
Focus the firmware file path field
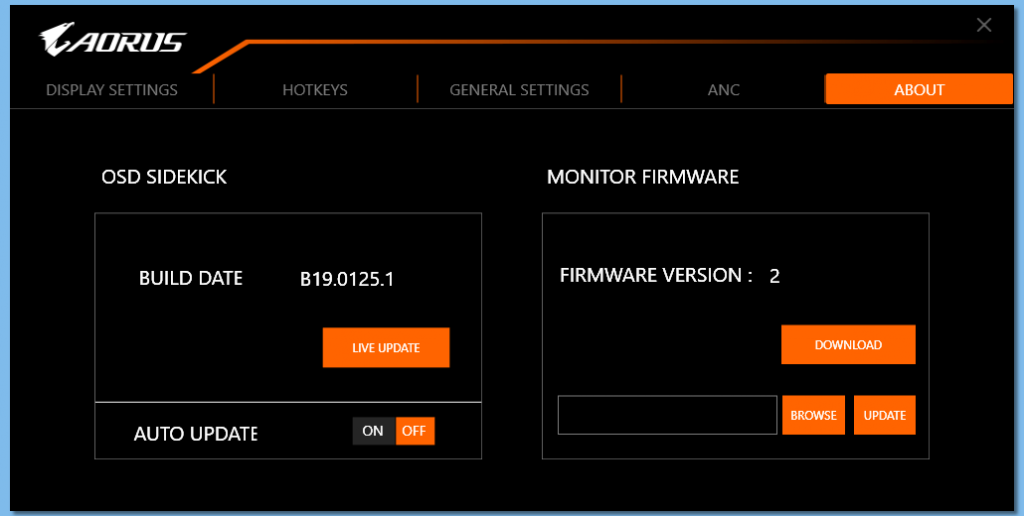coord(667,415)
